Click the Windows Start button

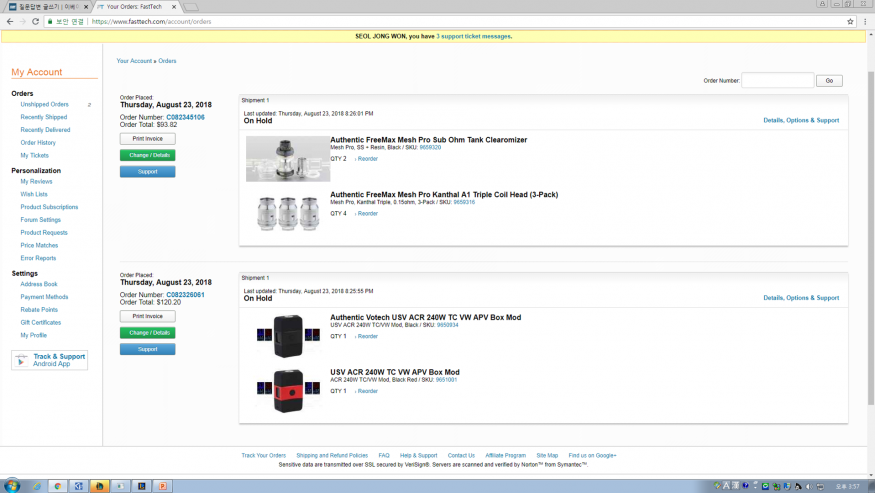(x=11, y=485)
